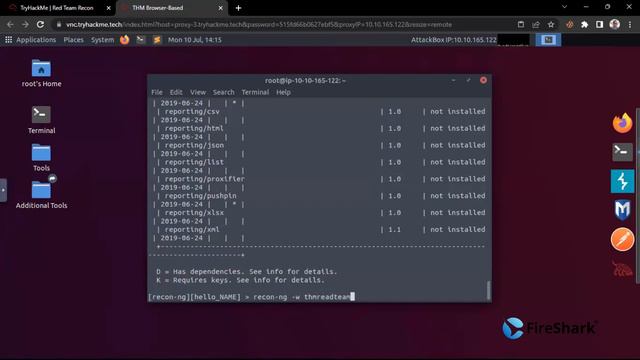Click Firefox icon in top panel
The height and width of the screenshot is (360, 640).
point(124,40)
